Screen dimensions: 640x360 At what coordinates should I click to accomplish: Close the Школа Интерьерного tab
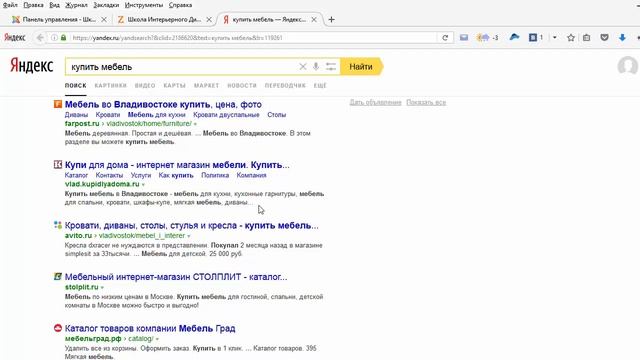209,19
